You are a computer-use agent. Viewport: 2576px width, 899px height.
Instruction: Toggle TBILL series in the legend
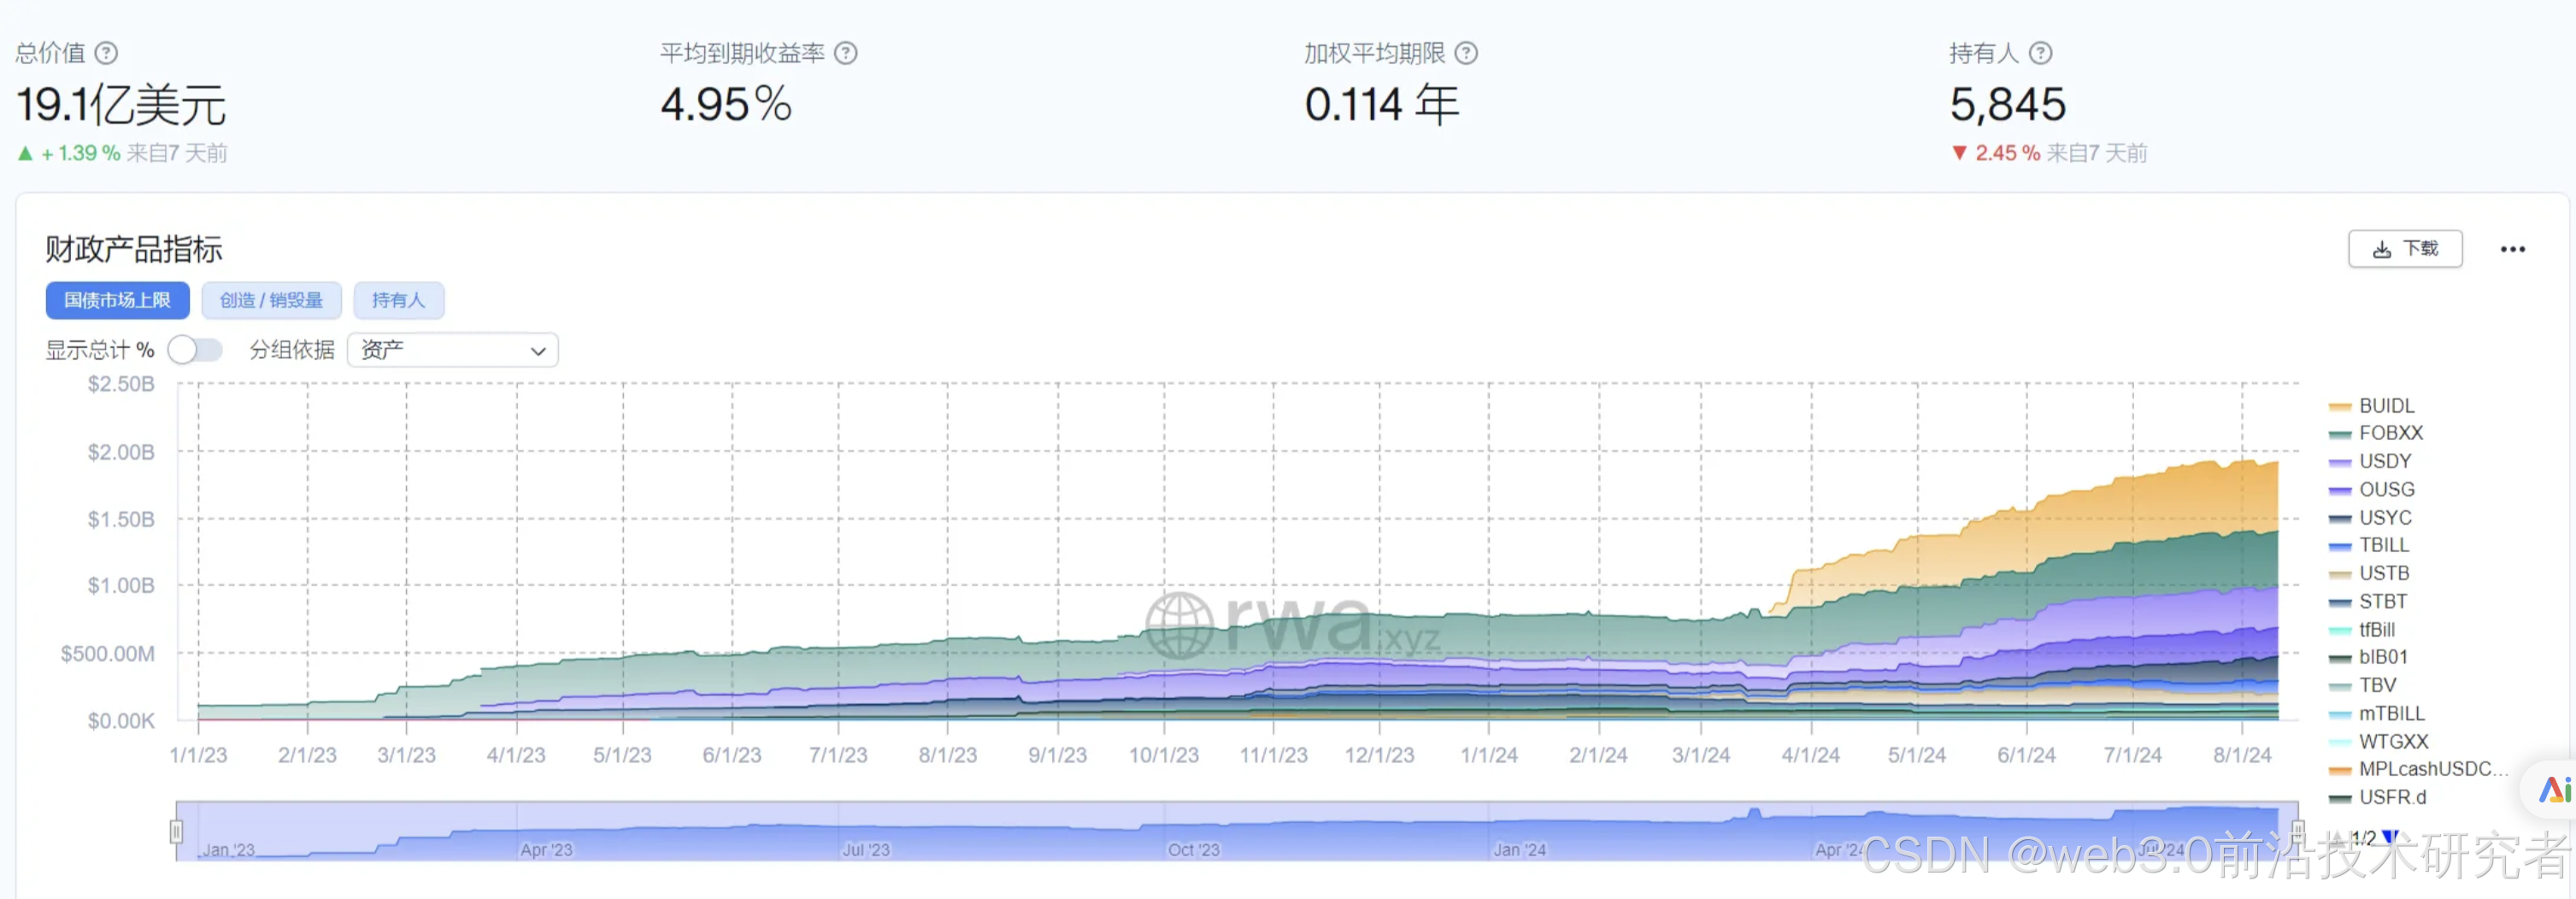coord(2369,545)
